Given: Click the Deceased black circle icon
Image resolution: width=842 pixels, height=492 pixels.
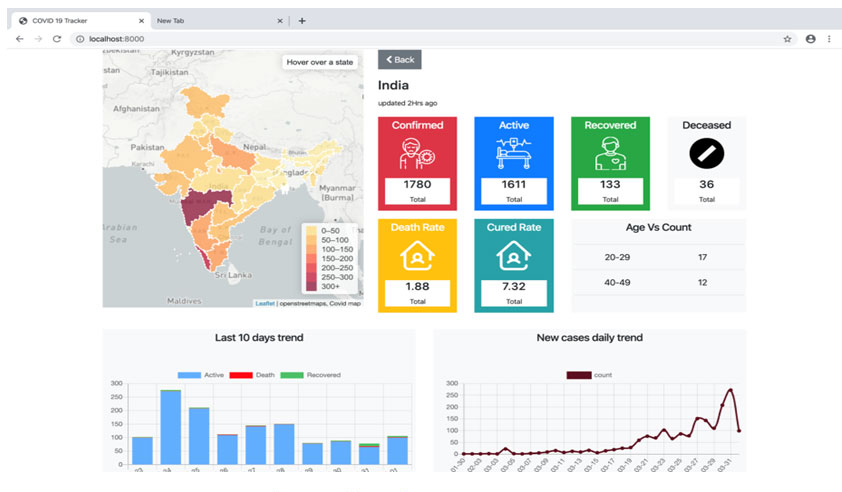Looking at the screenshot, I should point(706,153).
